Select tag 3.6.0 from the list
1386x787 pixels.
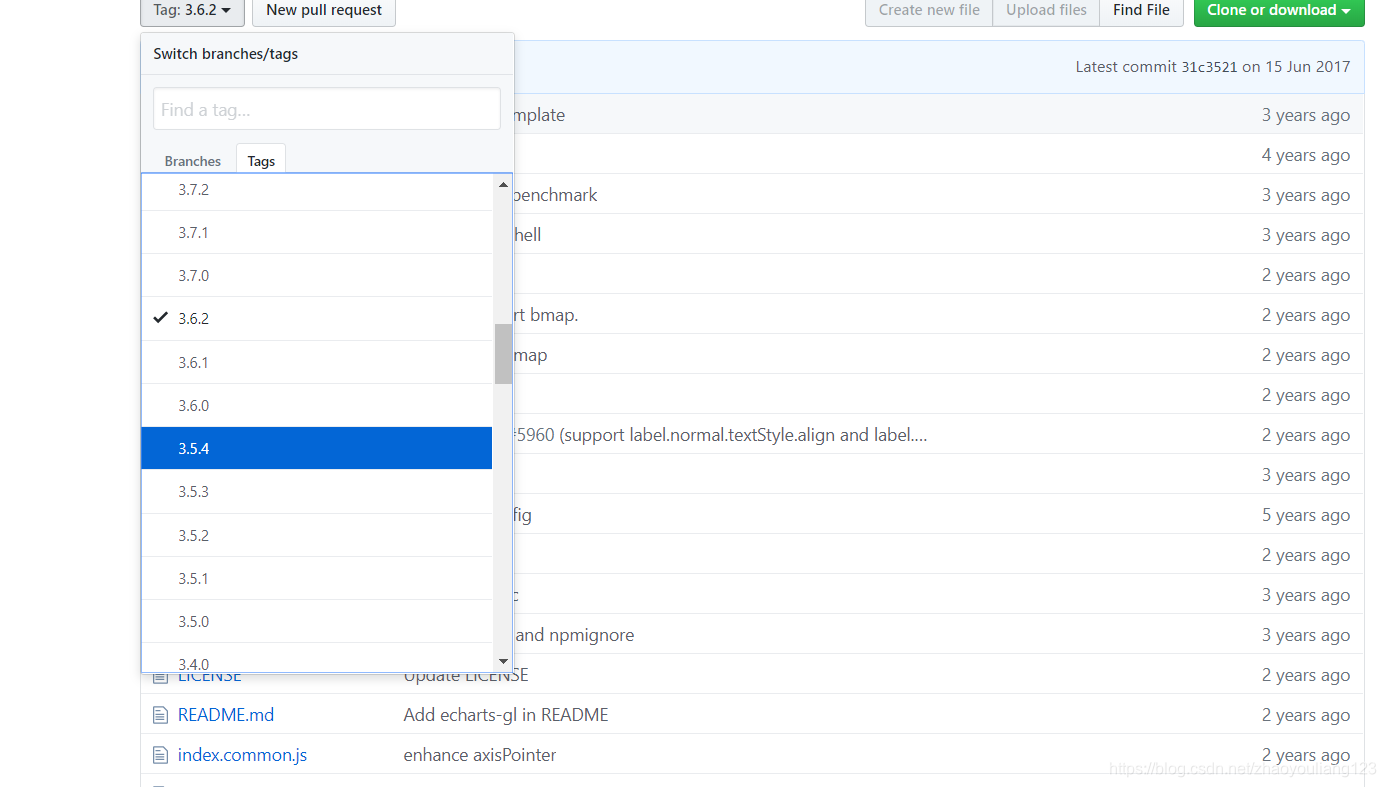[317, 405]
